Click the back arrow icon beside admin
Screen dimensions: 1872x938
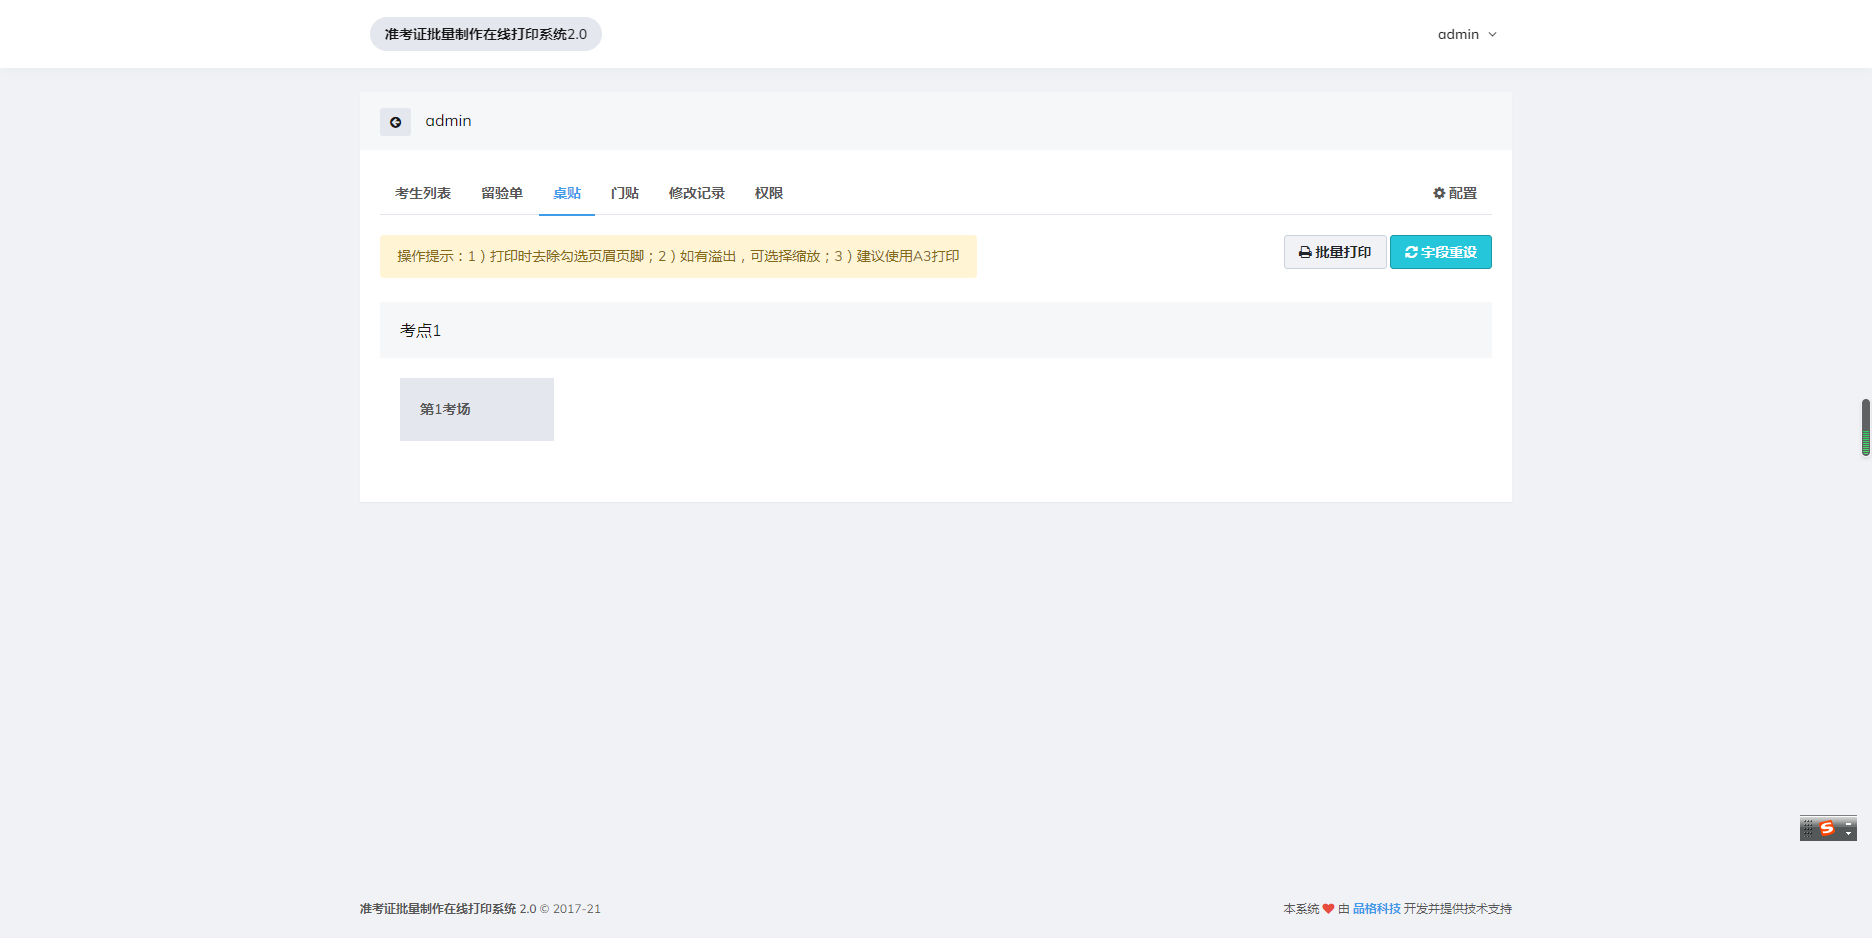(x=395, y=122)
